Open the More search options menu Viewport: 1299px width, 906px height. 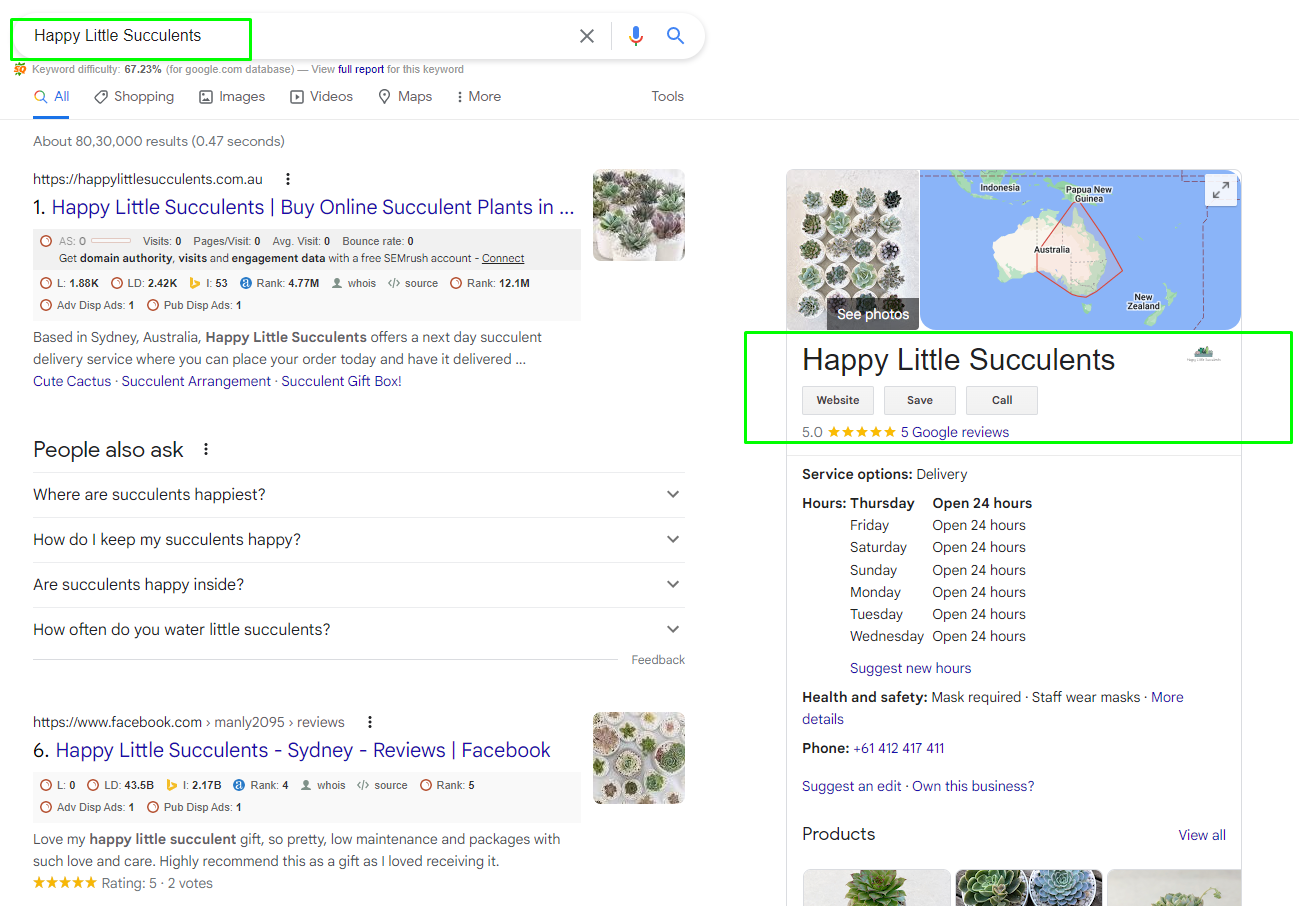pyautogui.click(x=478, y=97)
